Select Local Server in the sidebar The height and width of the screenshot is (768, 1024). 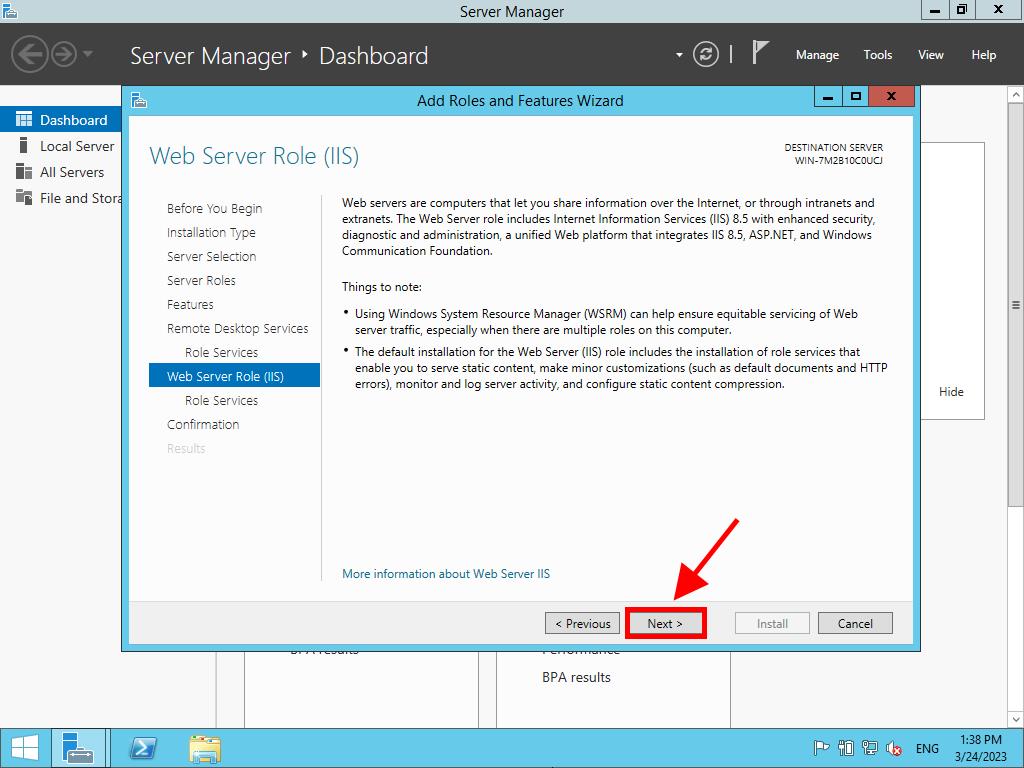pyautogui.click(x=61, y=146)
